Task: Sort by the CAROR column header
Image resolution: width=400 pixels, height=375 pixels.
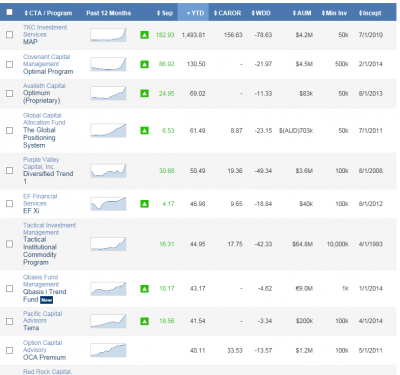Action: (227, 13)
